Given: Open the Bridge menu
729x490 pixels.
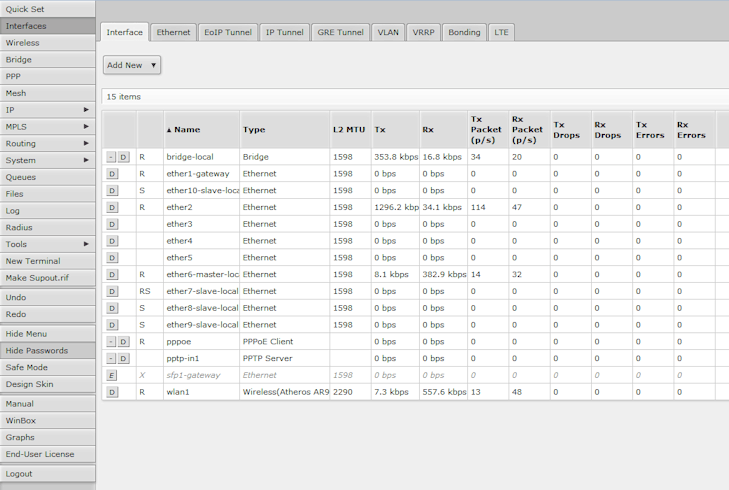Looking at the screenshot, I should (x=47, y=60).
